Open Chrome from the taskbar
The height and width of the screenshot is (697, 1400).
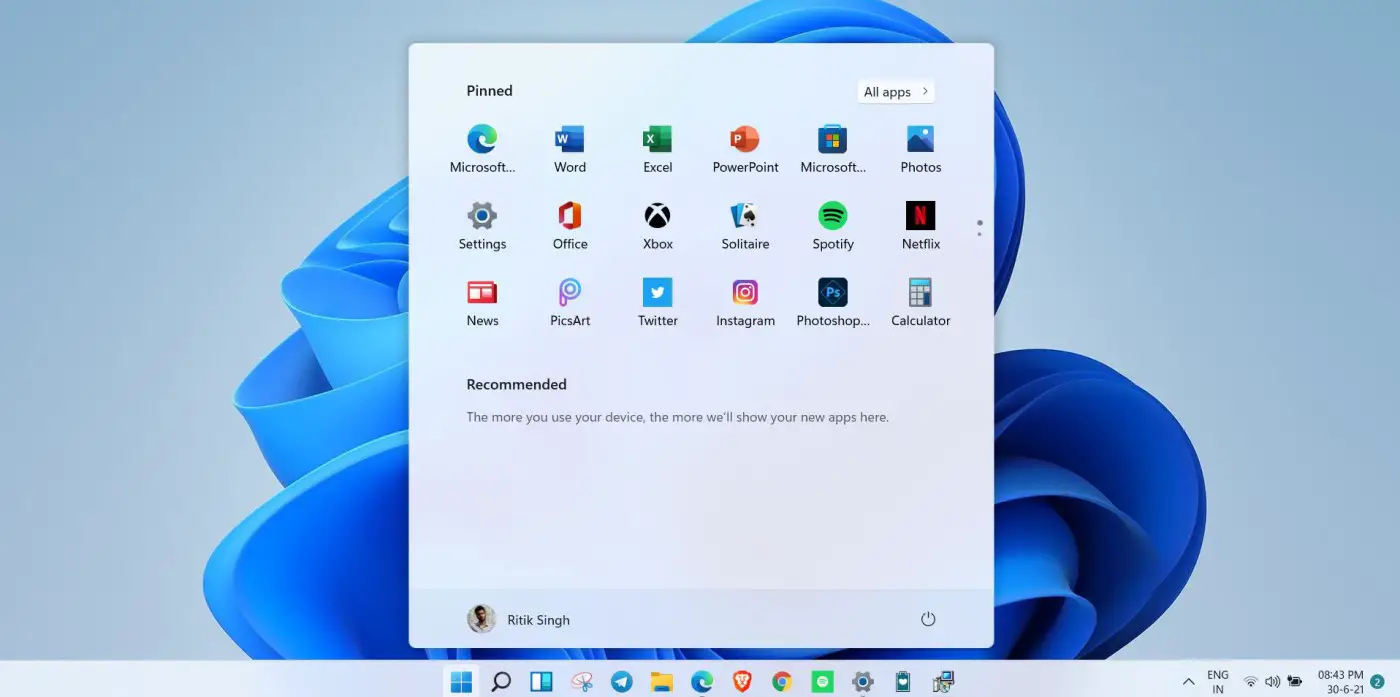click(782, 682)
